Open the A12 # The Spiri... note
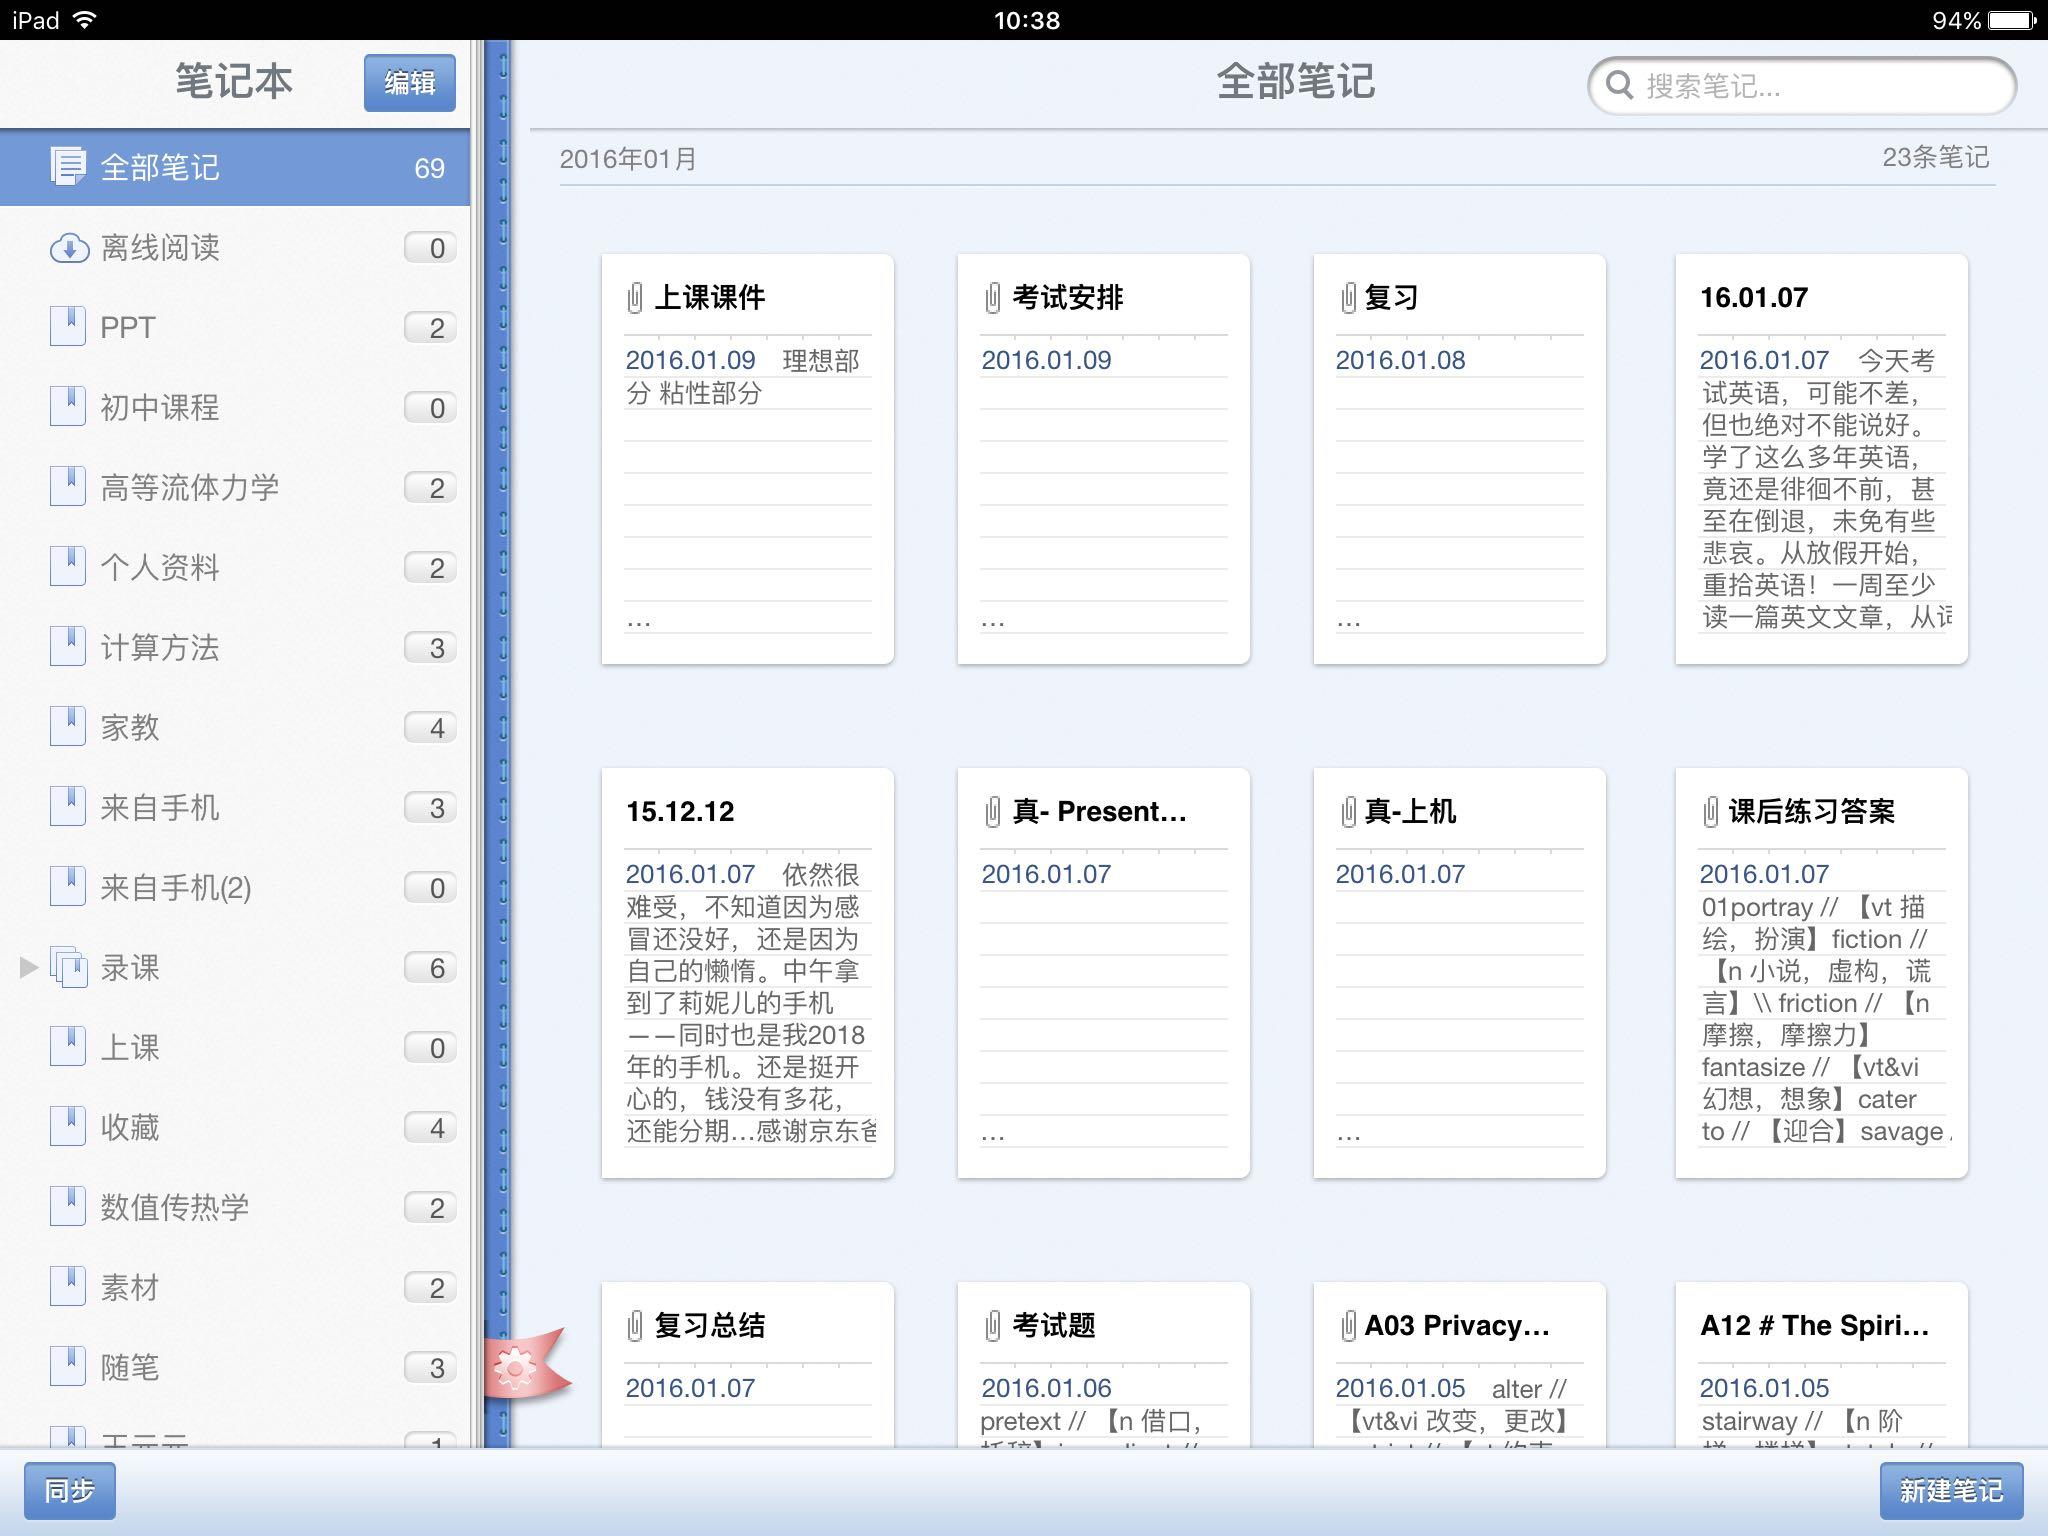 1821,1364
